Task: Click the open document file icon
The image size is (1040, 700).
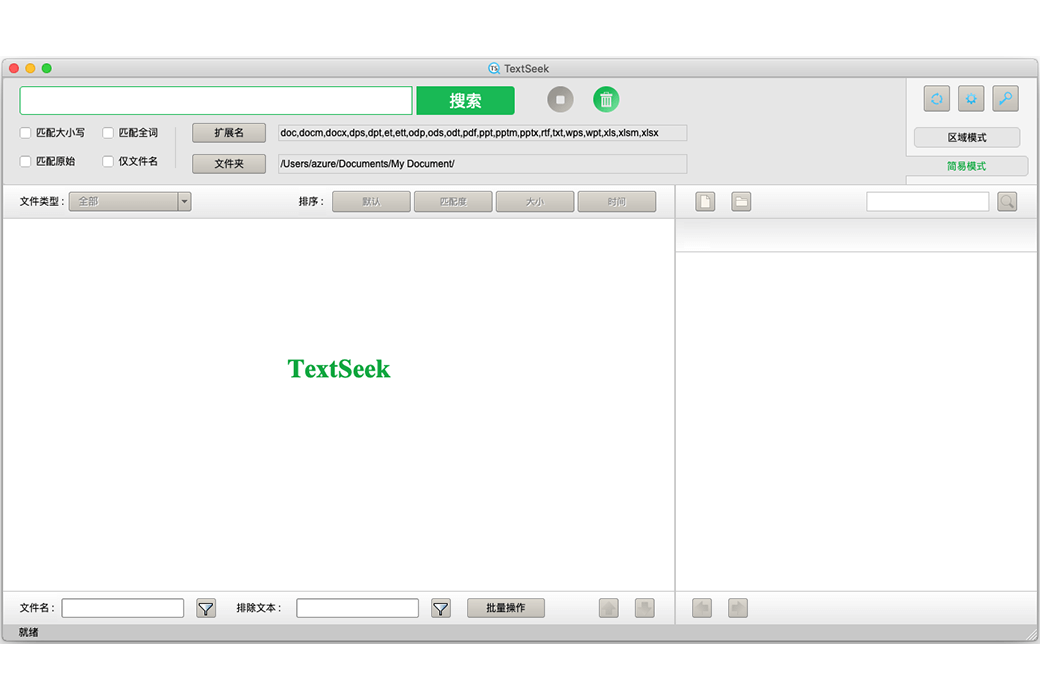Action: 705,201
